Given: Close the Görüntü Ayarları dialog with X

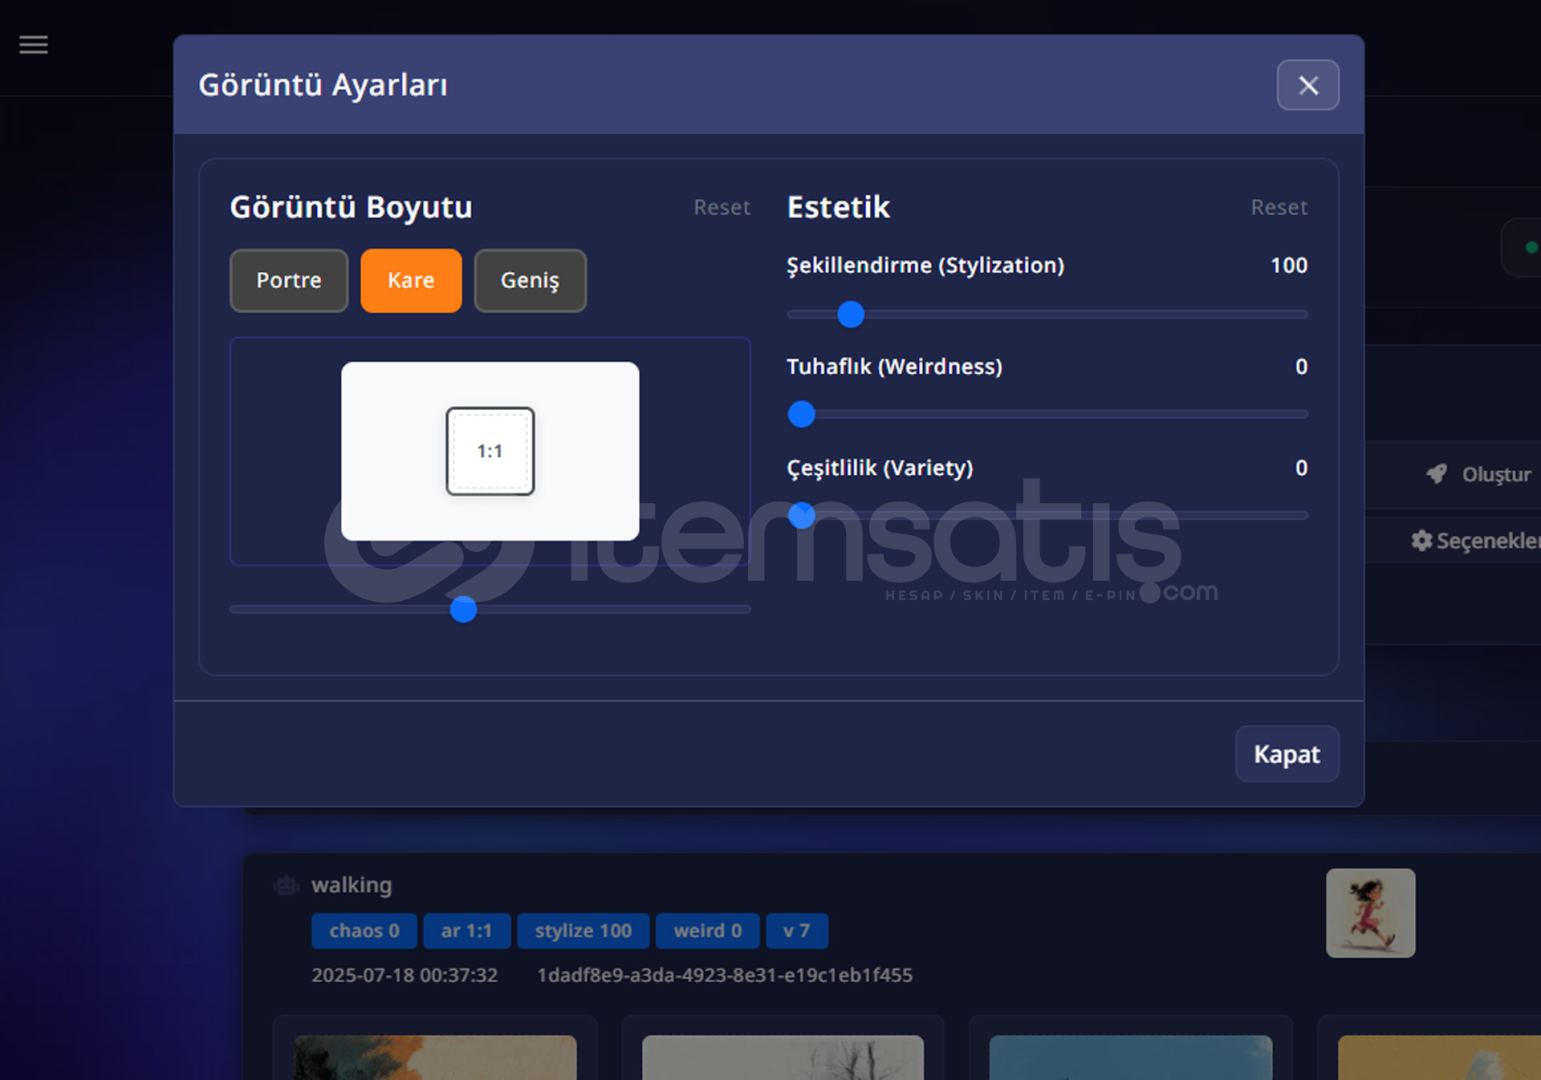Looking at the screenshot, I should (x=1308, y=85).
